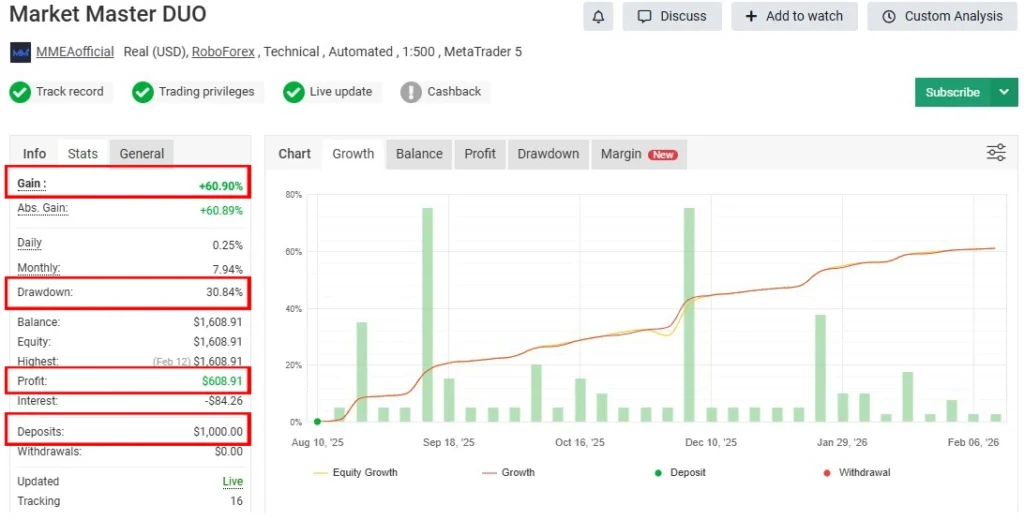Click the -$84.26 interest value
The width and height of the screenshot is (1024, 520).
click(x=223, y=400)
